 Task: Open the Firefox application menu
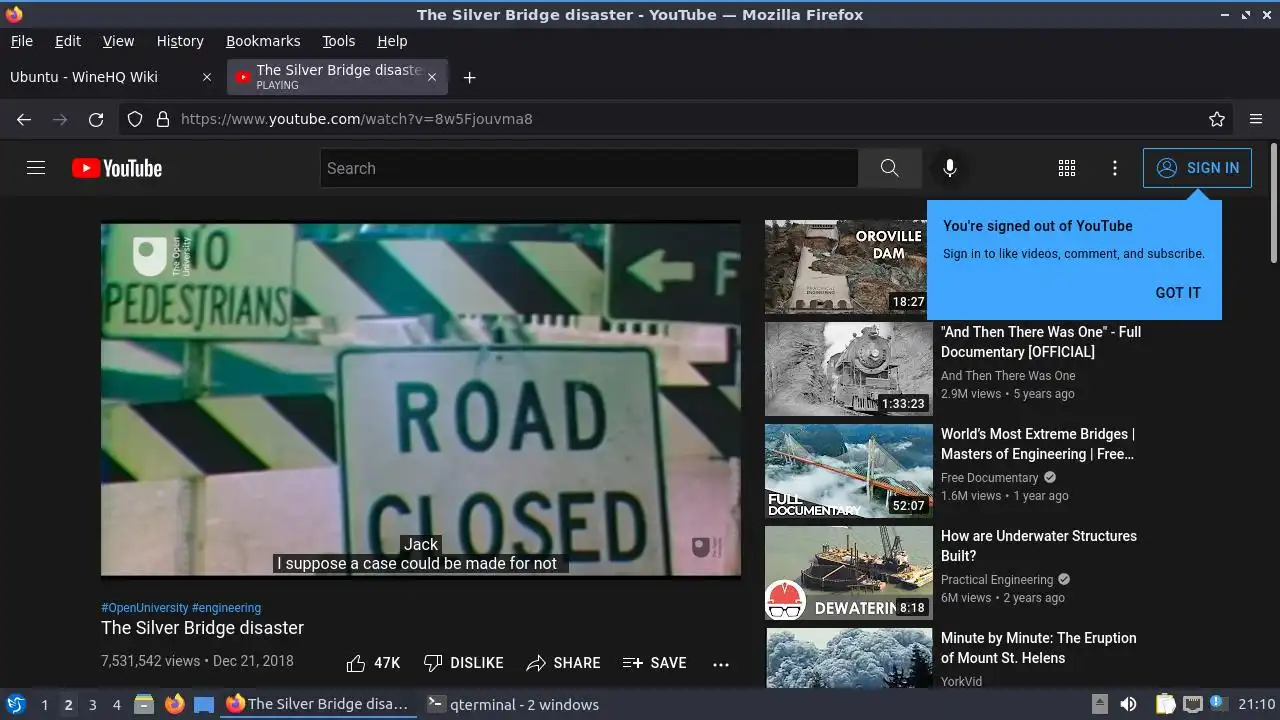pos(1256,119)
